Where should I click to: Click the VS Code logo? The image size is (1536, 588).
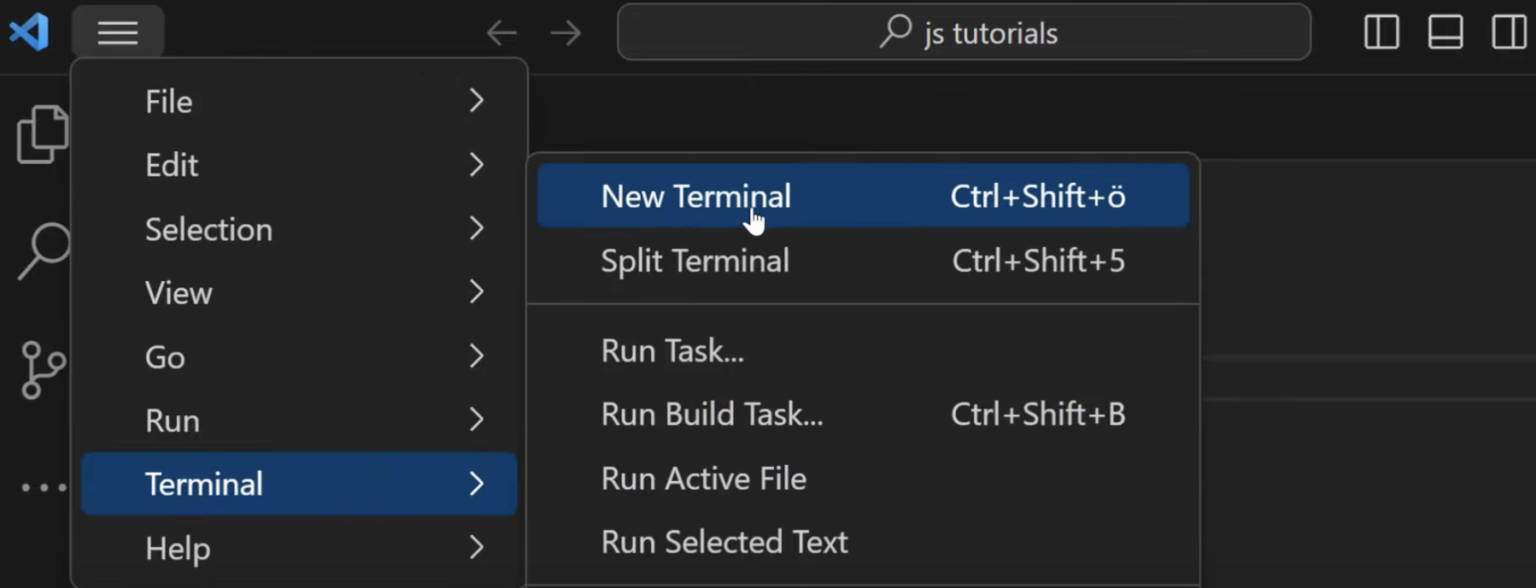(x=27, y=32)
